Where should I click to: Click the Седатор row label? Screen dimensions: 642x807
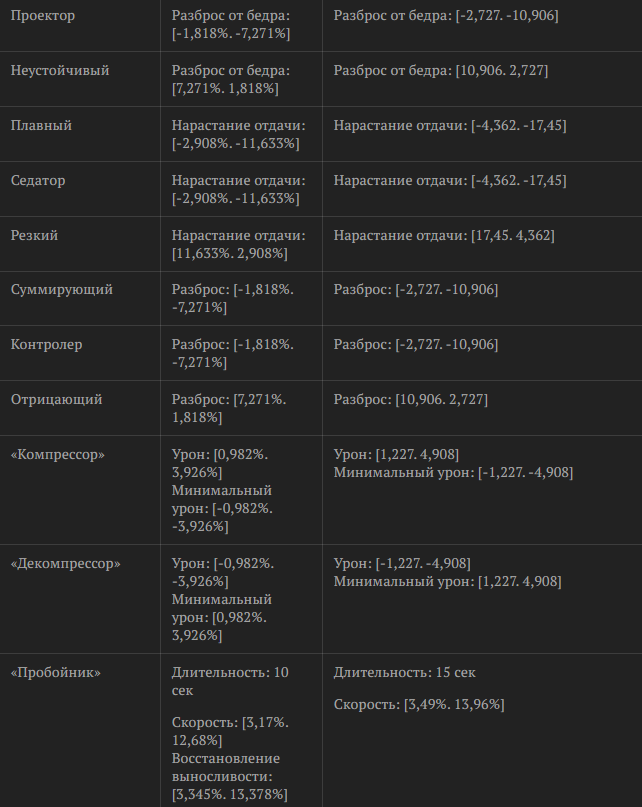tap(38, 181)
